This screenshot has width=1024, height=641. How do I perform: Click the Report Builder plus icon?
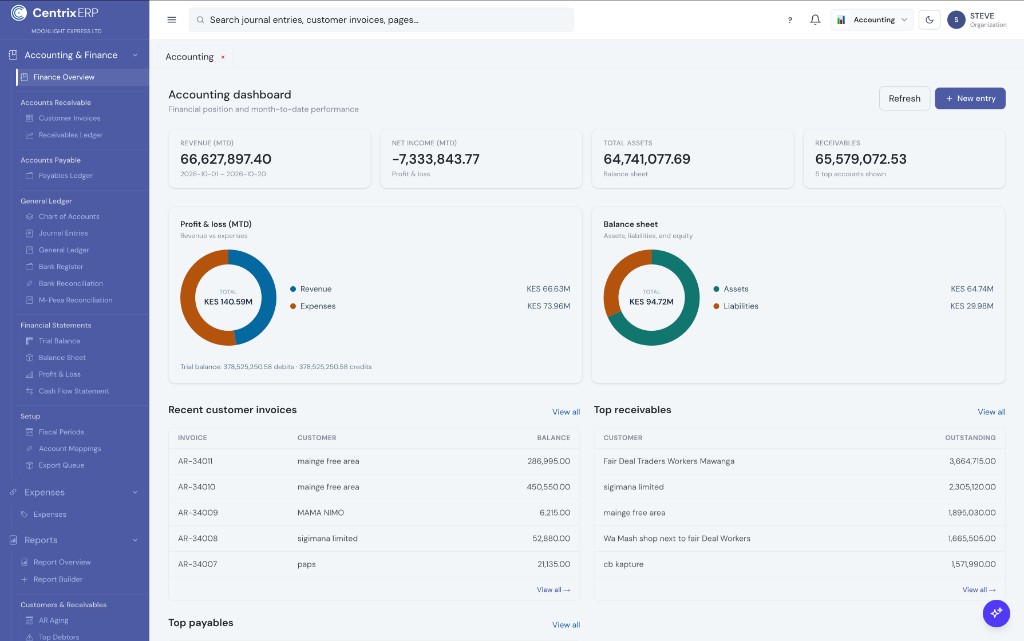pyautogui.click(x=24, y=579)
